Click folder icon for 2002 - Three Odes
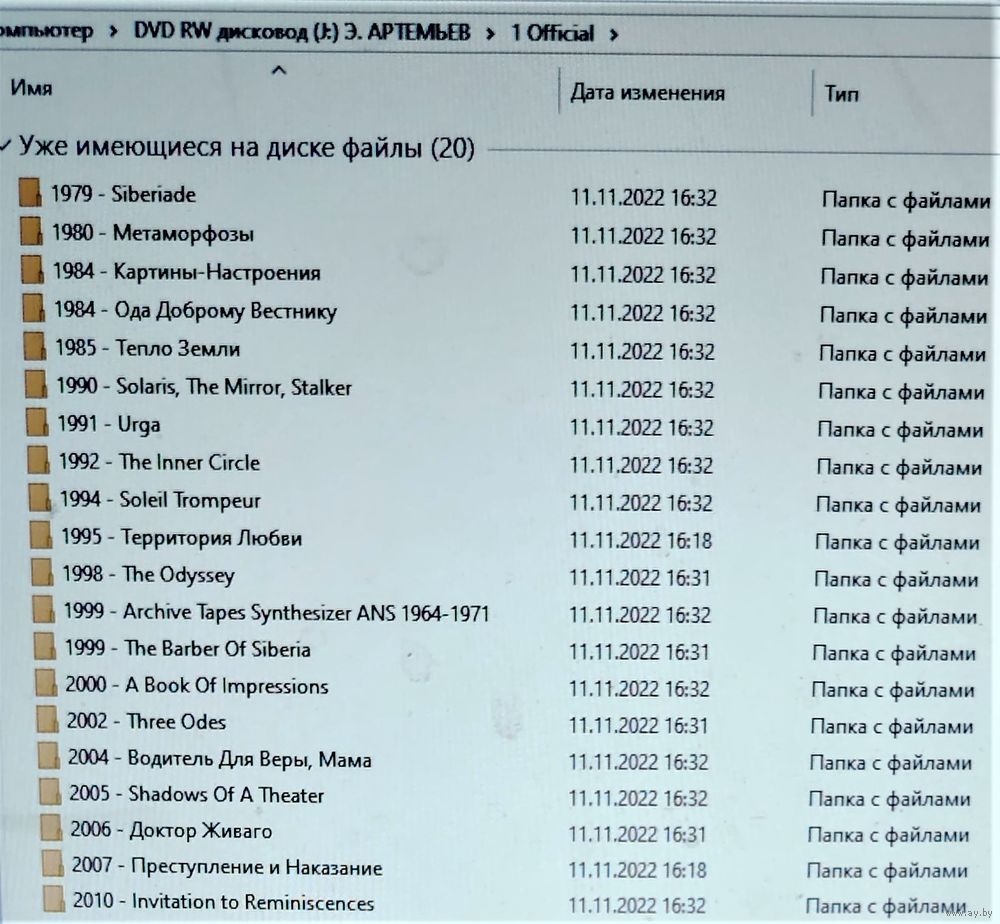Screen dimensions: 1000x924 tap(48, 719)
